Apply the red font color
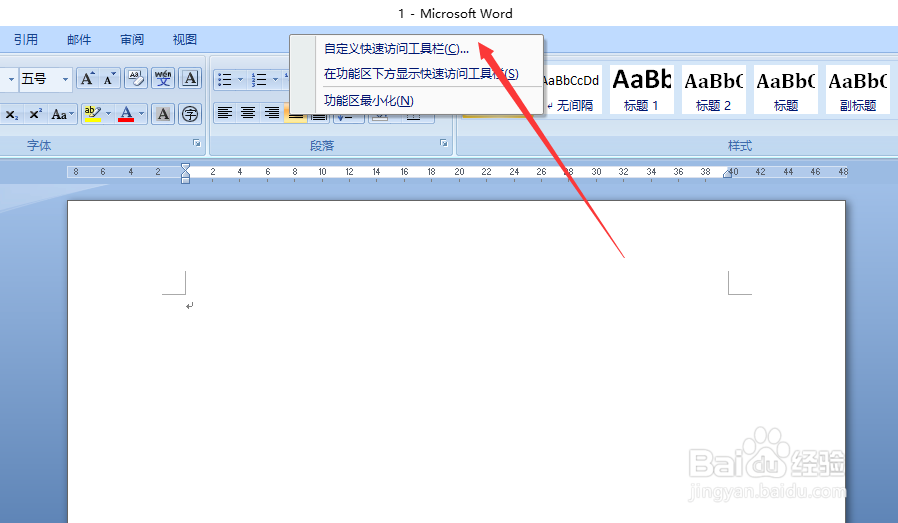 tap(126, 114)
